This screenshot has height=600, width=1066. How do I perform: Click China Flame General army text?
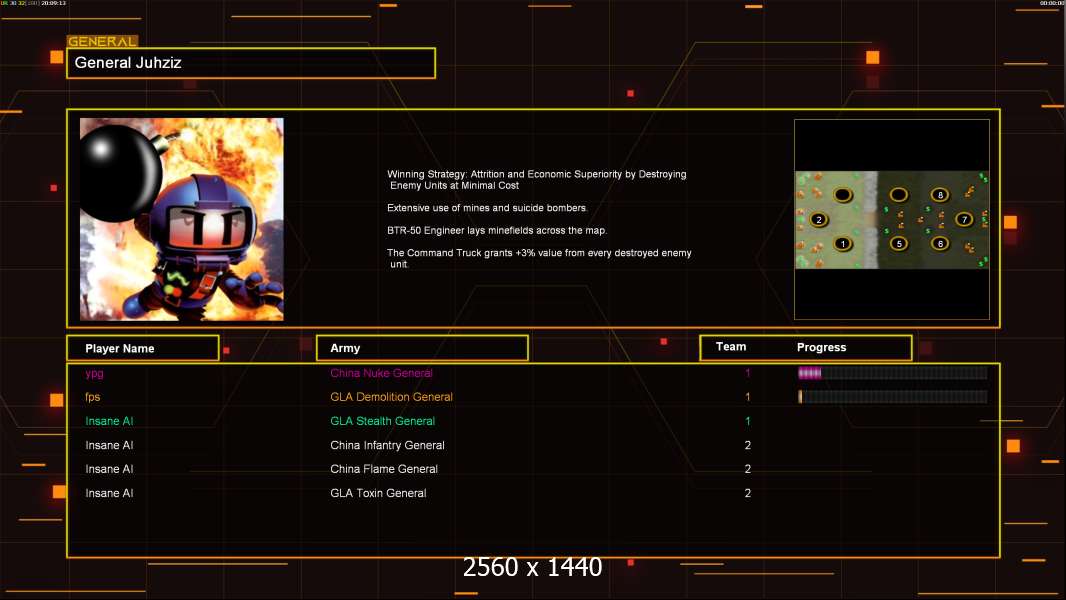pyautogui.click(x=384, y=469)
